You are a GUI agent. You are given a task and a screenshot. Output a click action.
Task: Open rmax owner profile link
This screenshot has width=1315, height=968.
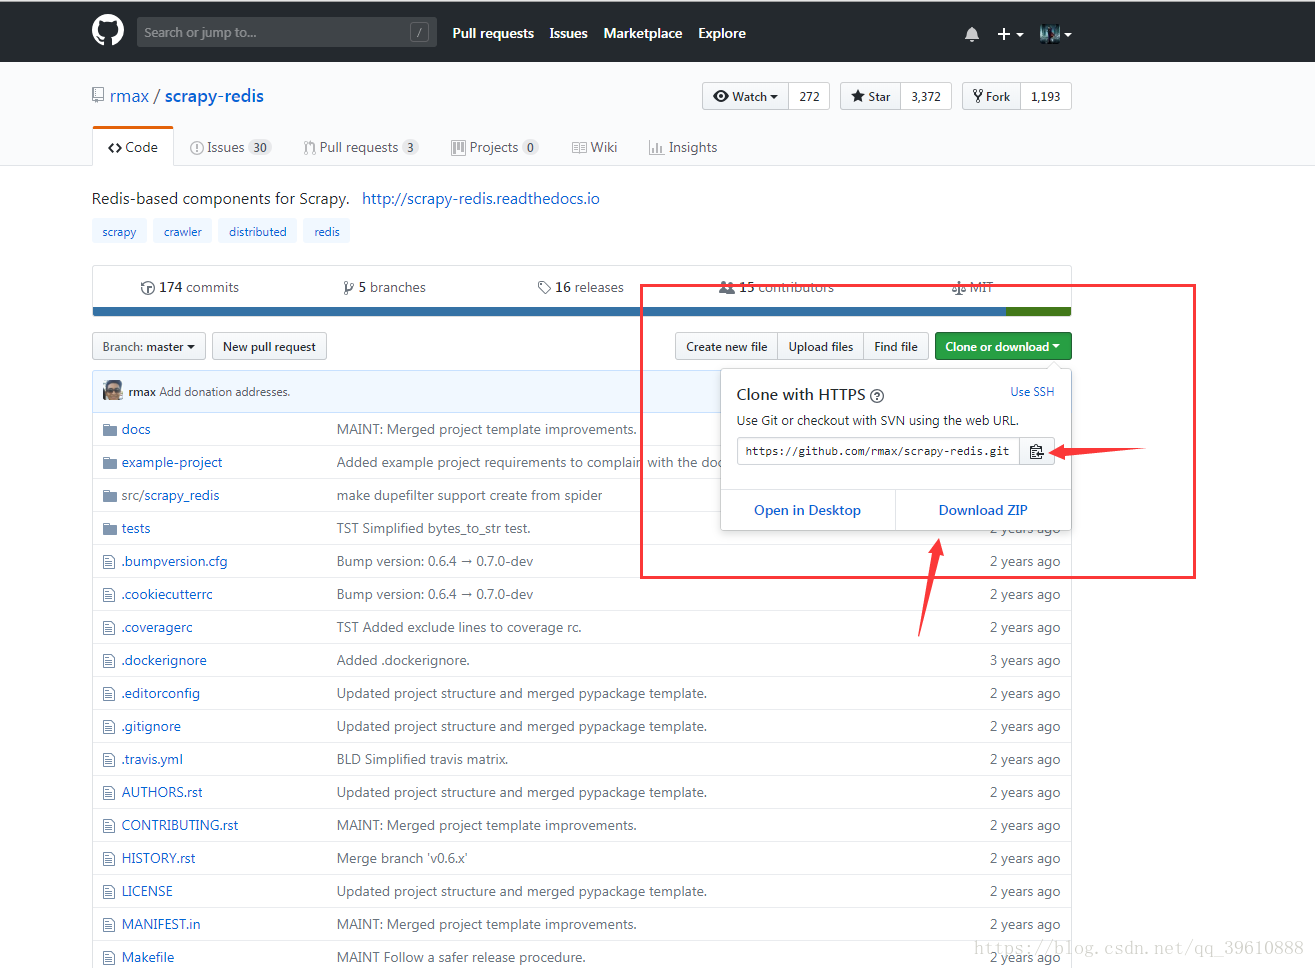[x=129, y=96]
